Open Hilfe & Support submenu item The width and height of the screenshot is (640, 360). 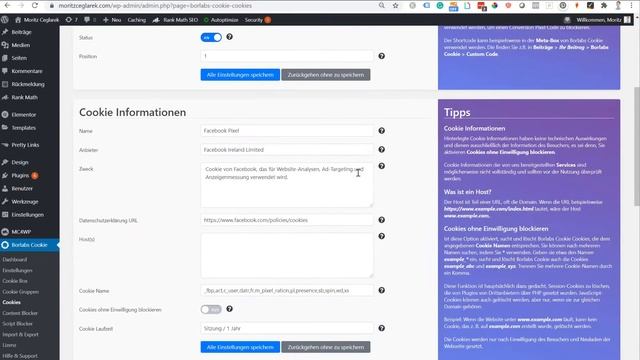point(20,356)
